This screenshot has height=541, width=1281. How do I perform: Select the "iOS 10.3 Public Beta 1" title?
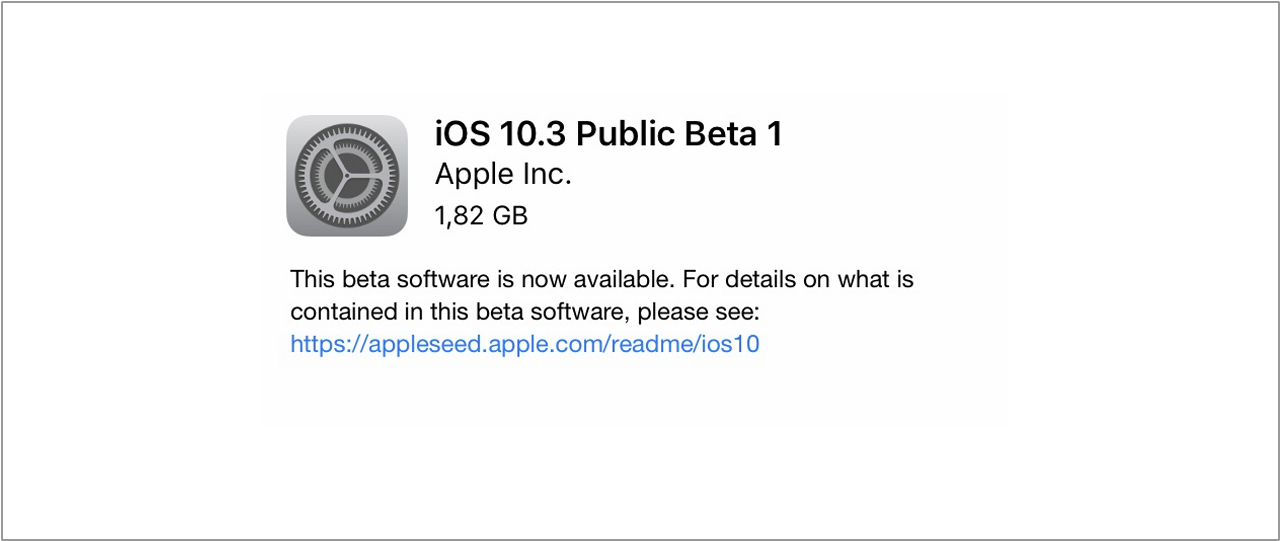(x=608, y=134)
